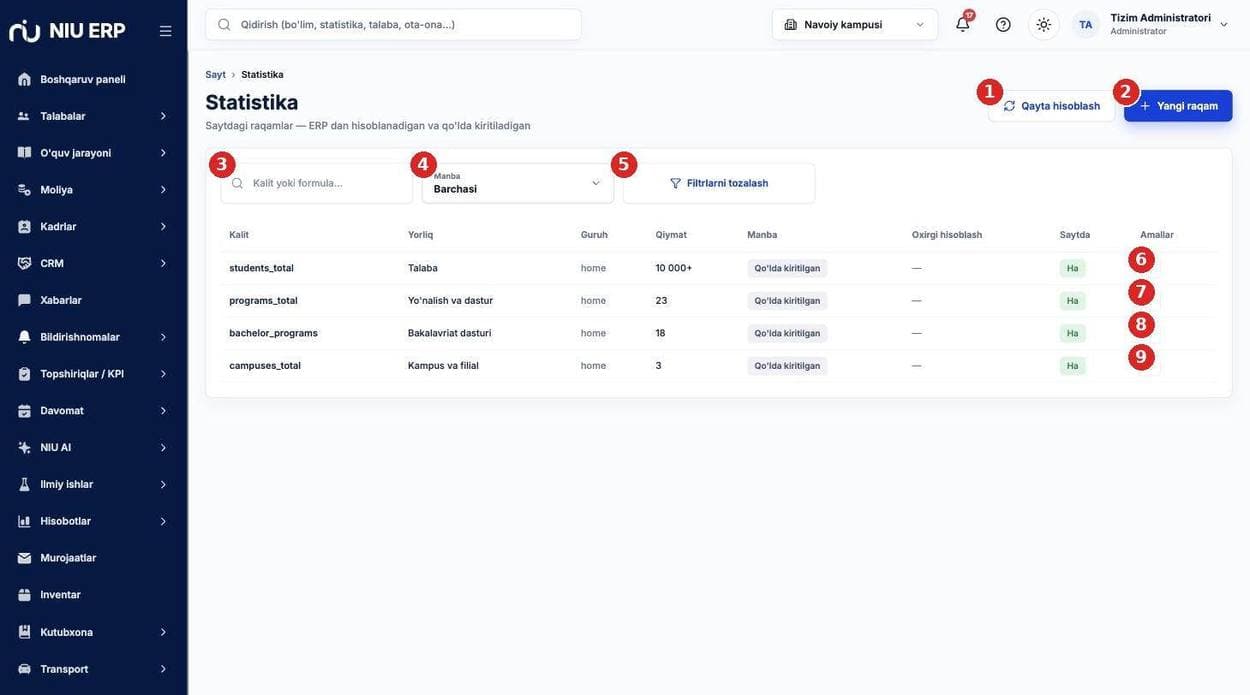Open Boshqaruv paneli home icon

pyautogui.click(x=24, y=79)
